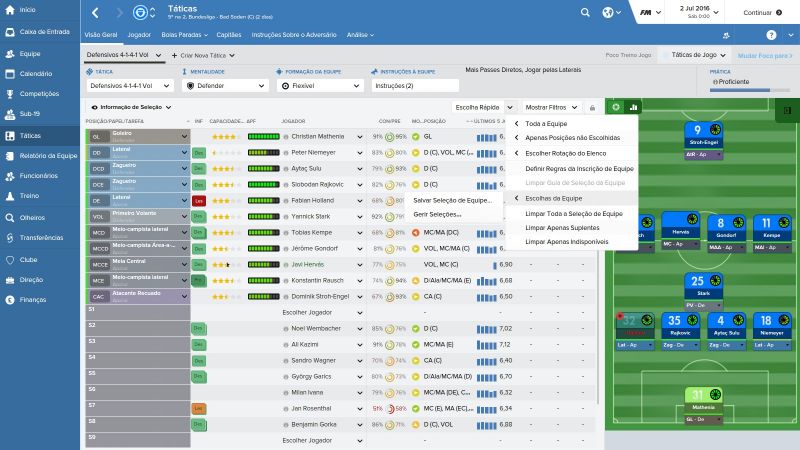Expand the Goleiro role dropdown arrow
The image size is (800, 450).
tap(185, 136)
